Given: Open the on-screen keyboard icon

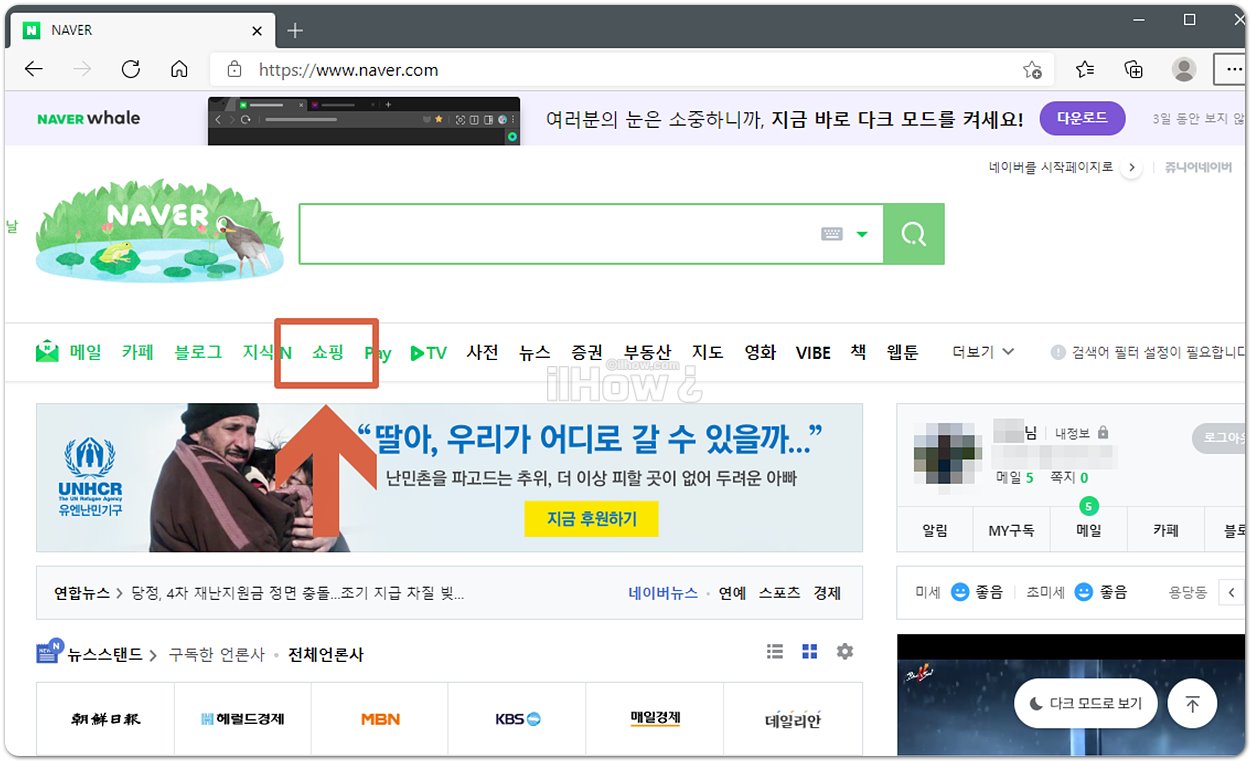Looking at the screenshot, I should pos(832,234).
